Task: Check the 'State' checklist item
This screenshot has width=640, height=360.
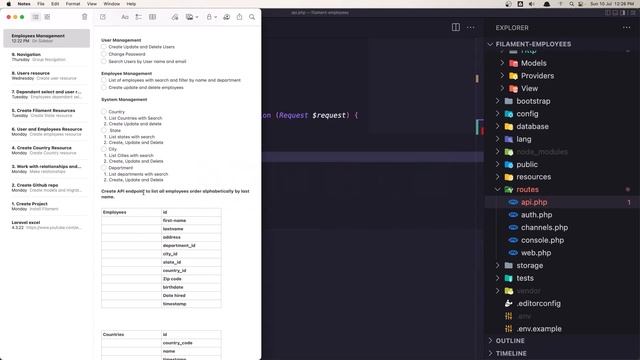Action: [x=104, y=130]
